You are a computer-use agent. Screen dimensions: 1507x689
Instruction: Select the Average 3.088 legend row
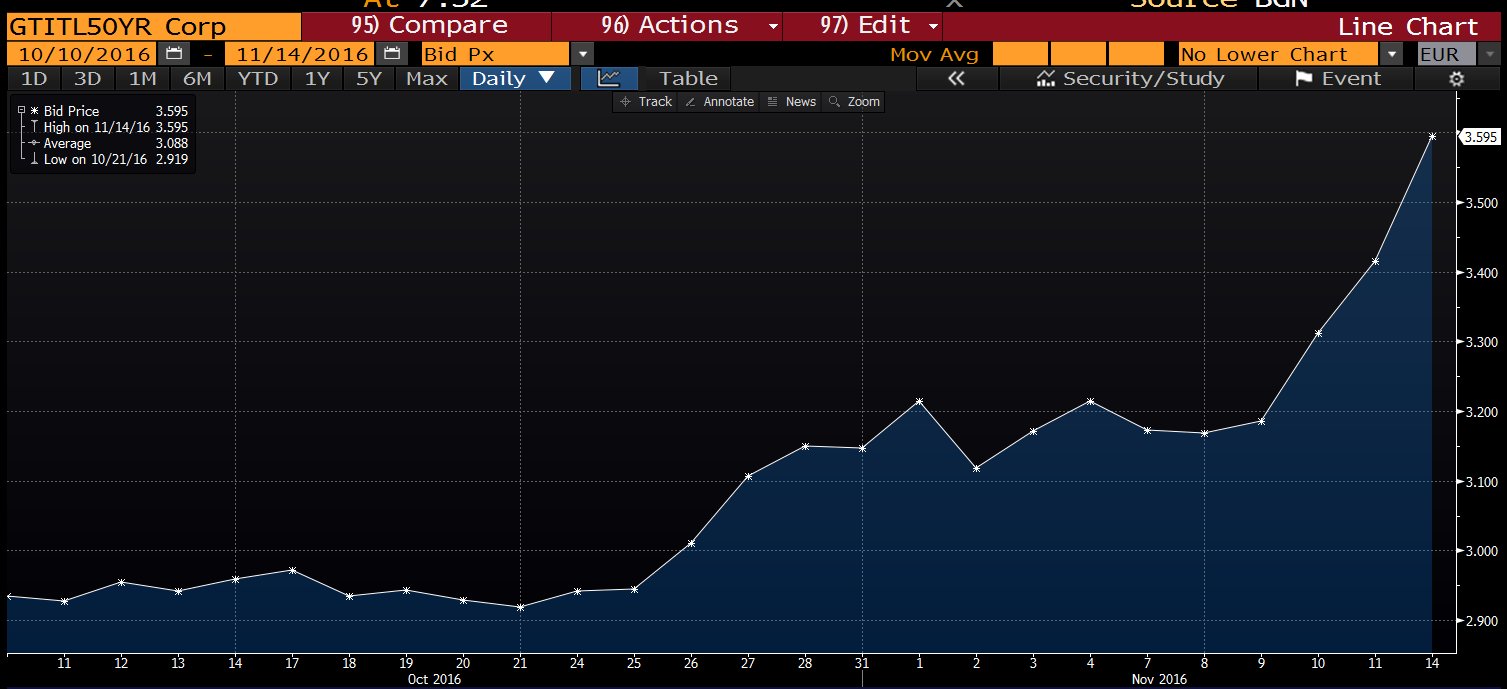(x=109, y=143)
